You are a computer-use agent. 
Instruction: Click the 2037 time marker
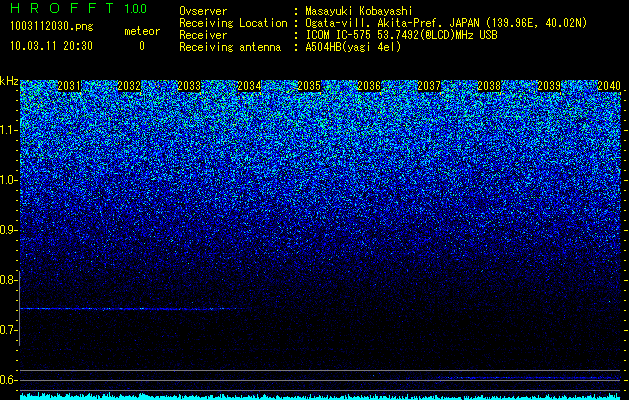point(429,86)
